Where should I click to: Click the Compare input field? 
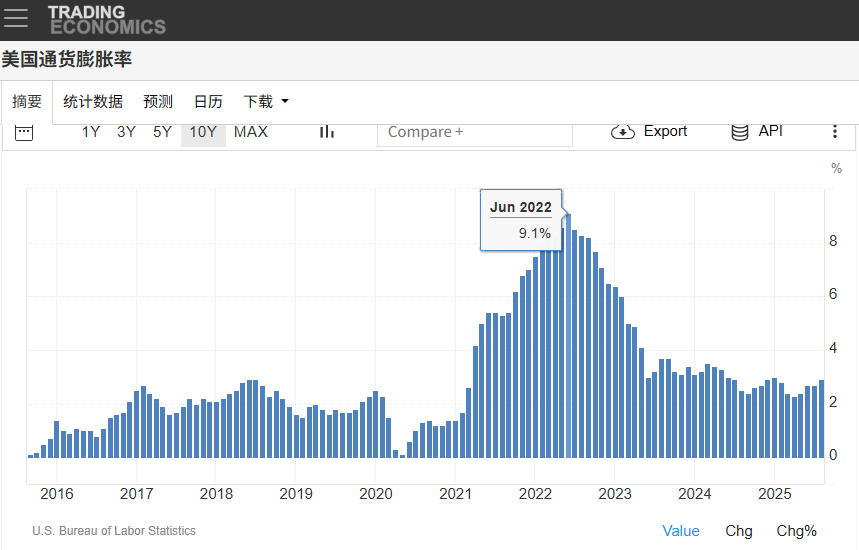pyautogui.click(x=474, y=132)
